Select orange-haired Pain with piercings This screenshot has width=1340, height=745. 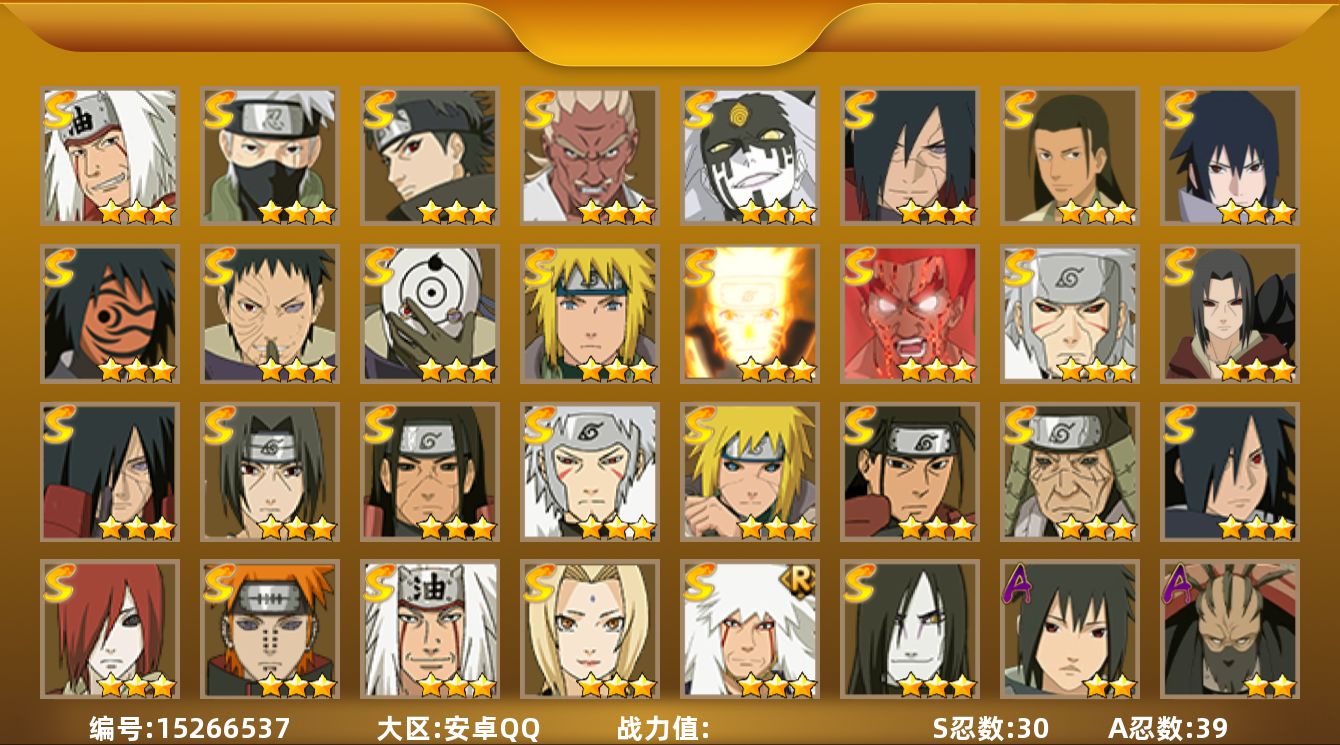pos(270,629)
